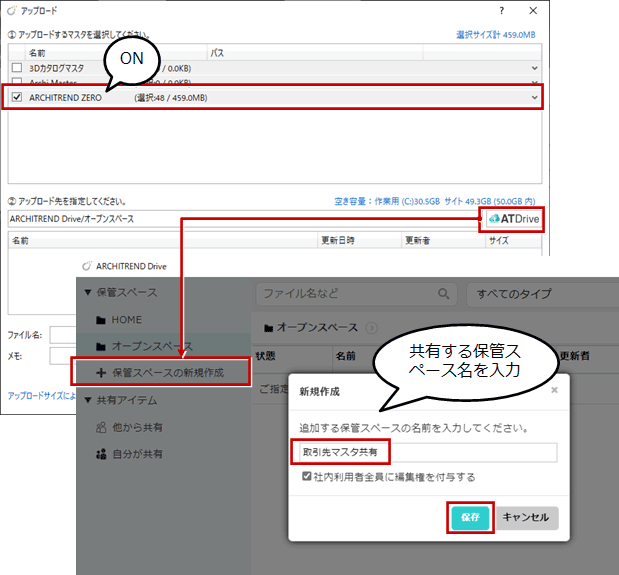Viewport: 619px width, 575px height.
Task: Click the 他から共有 people icon
Action: (x=101, y=427)
